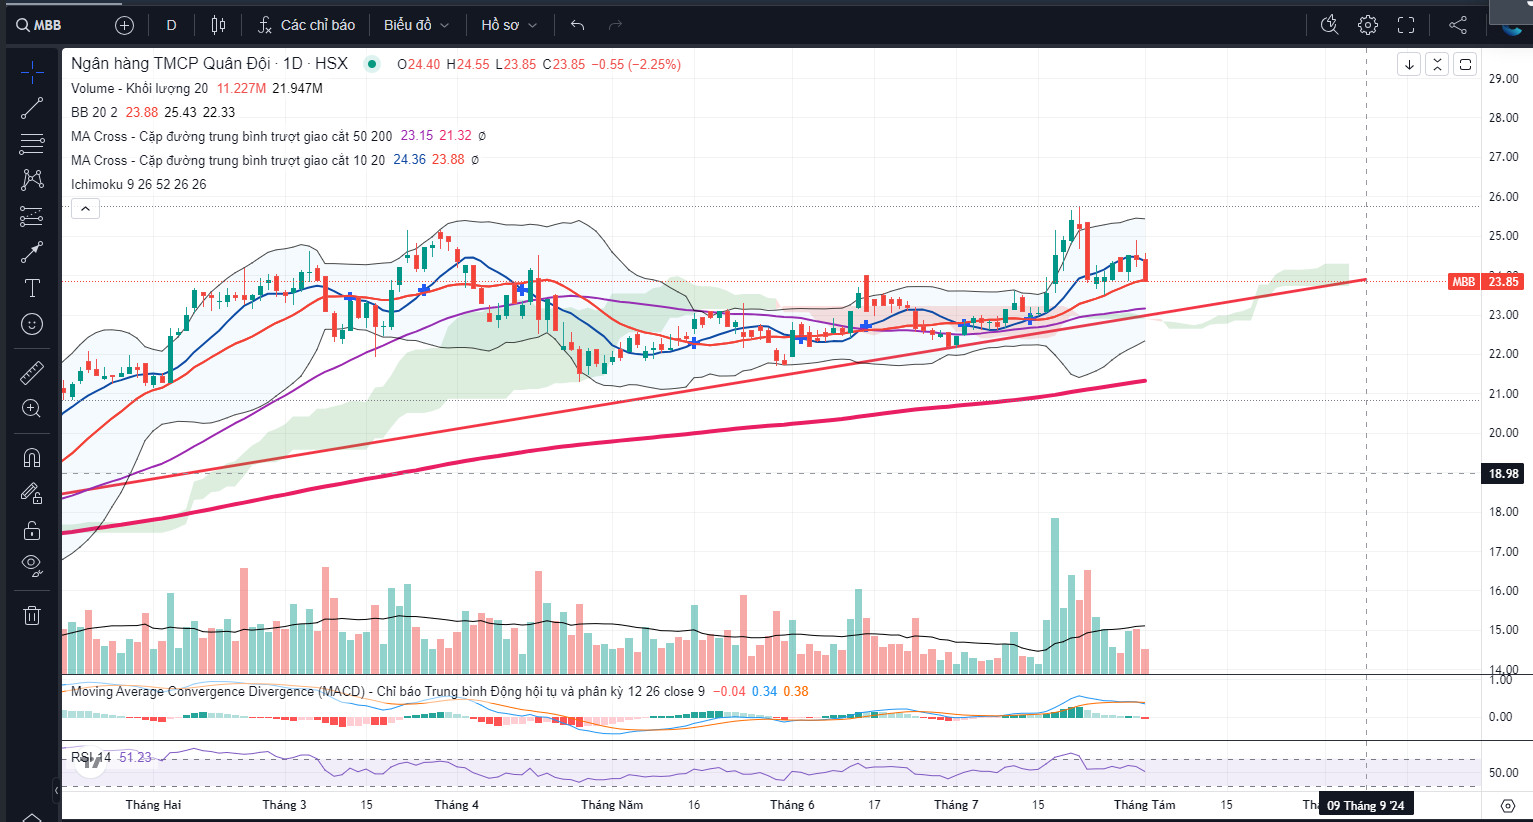
Task: Expand the Biểu đồ dropdown
Action: click(x=416, y=25)
